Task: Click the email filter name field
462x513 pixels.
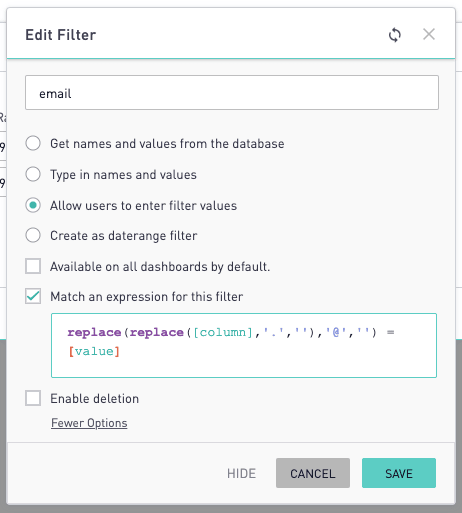Action: tap(232, 92)
